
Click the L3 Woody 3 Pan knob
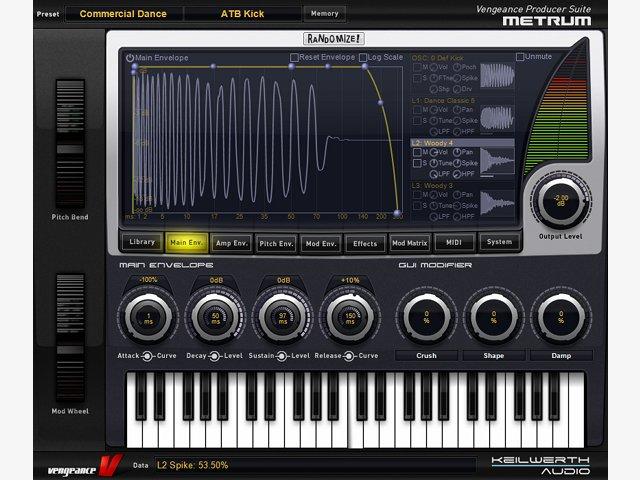point(457,195)
